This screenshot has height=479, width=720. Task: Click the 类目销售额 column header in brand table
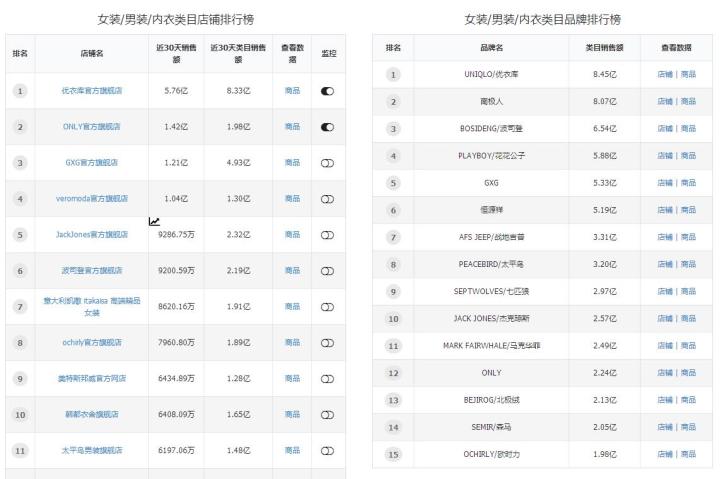[605, 47]
